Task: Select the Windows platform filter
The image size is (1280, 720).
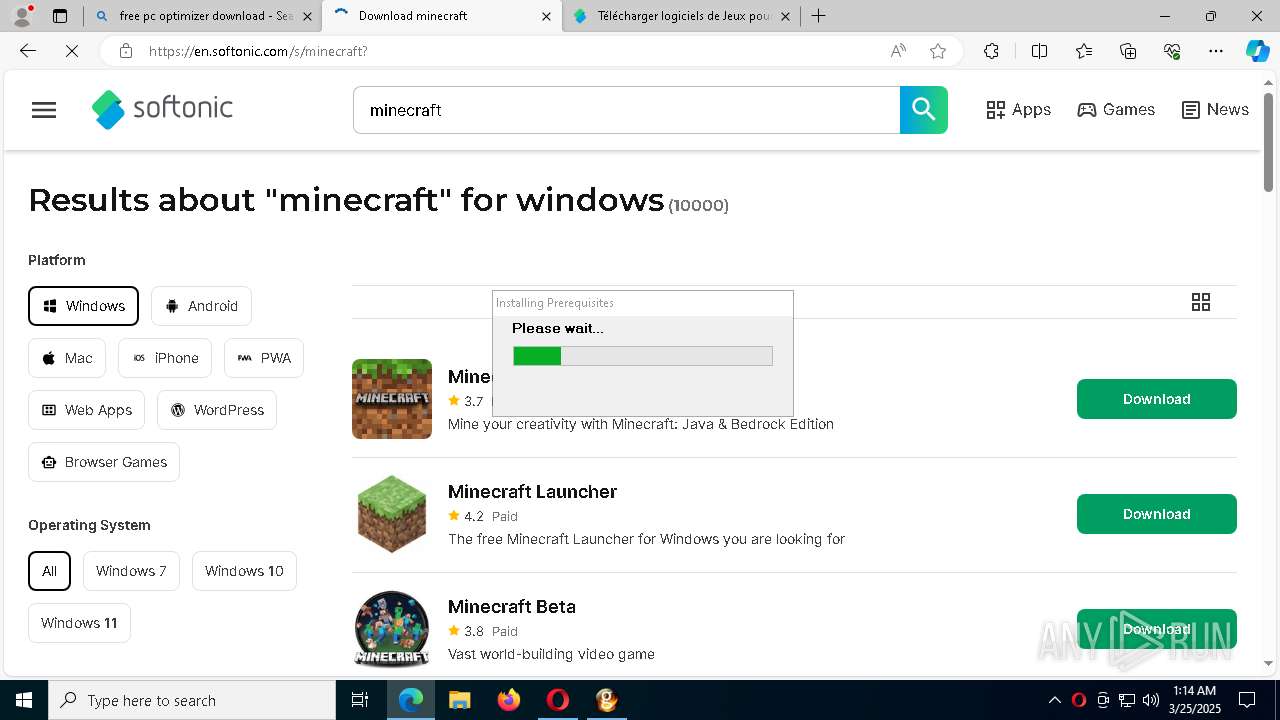Action: pyautogui.click(x=83, y=306)
